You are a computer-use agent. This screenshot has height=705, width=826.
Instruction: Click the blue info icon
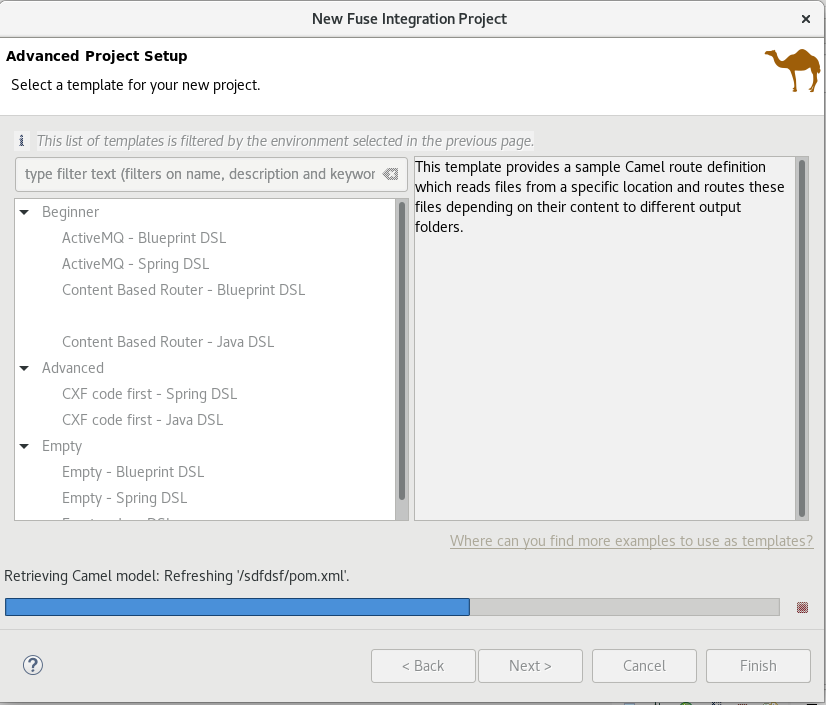click(22, 141)
